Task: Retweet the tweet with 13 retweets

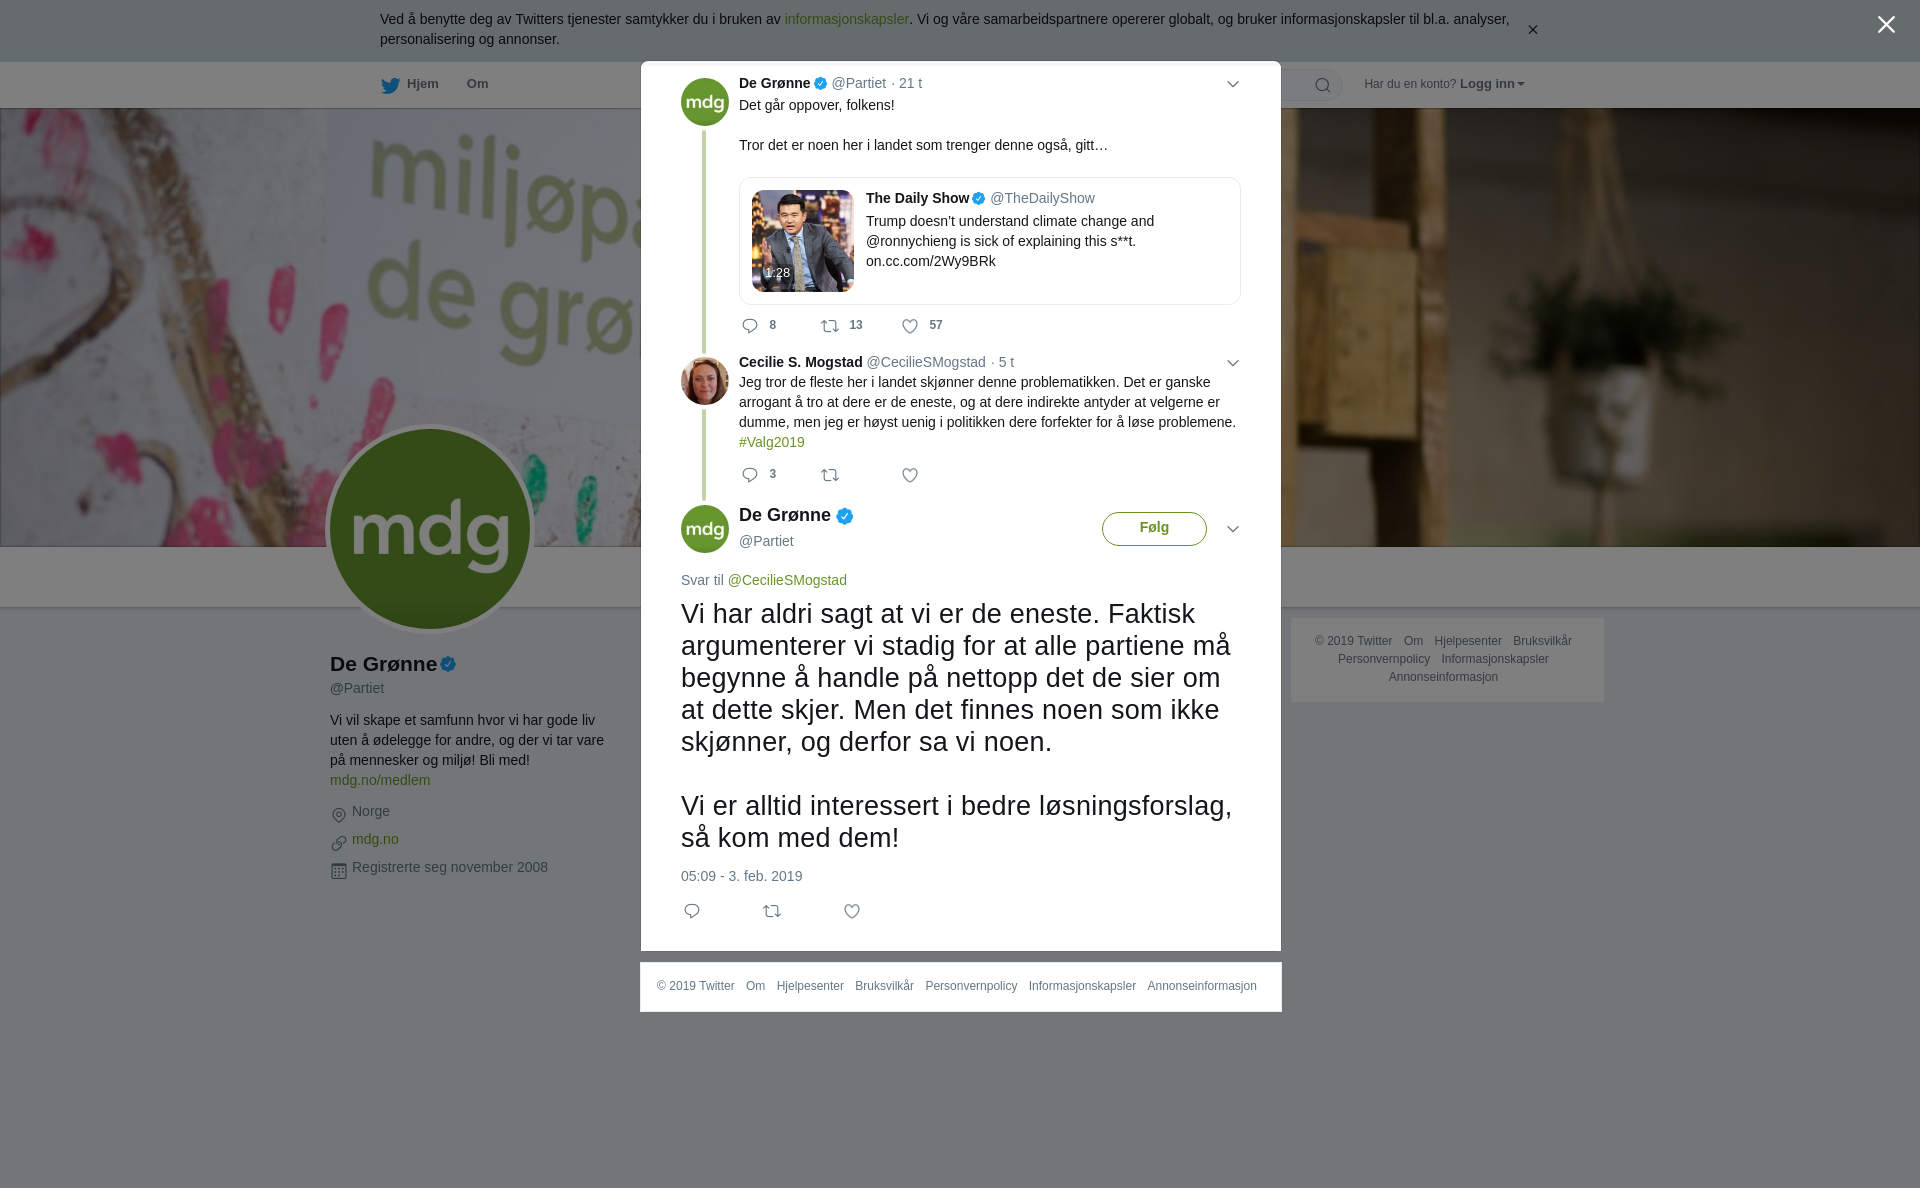Action: [842, 326]
